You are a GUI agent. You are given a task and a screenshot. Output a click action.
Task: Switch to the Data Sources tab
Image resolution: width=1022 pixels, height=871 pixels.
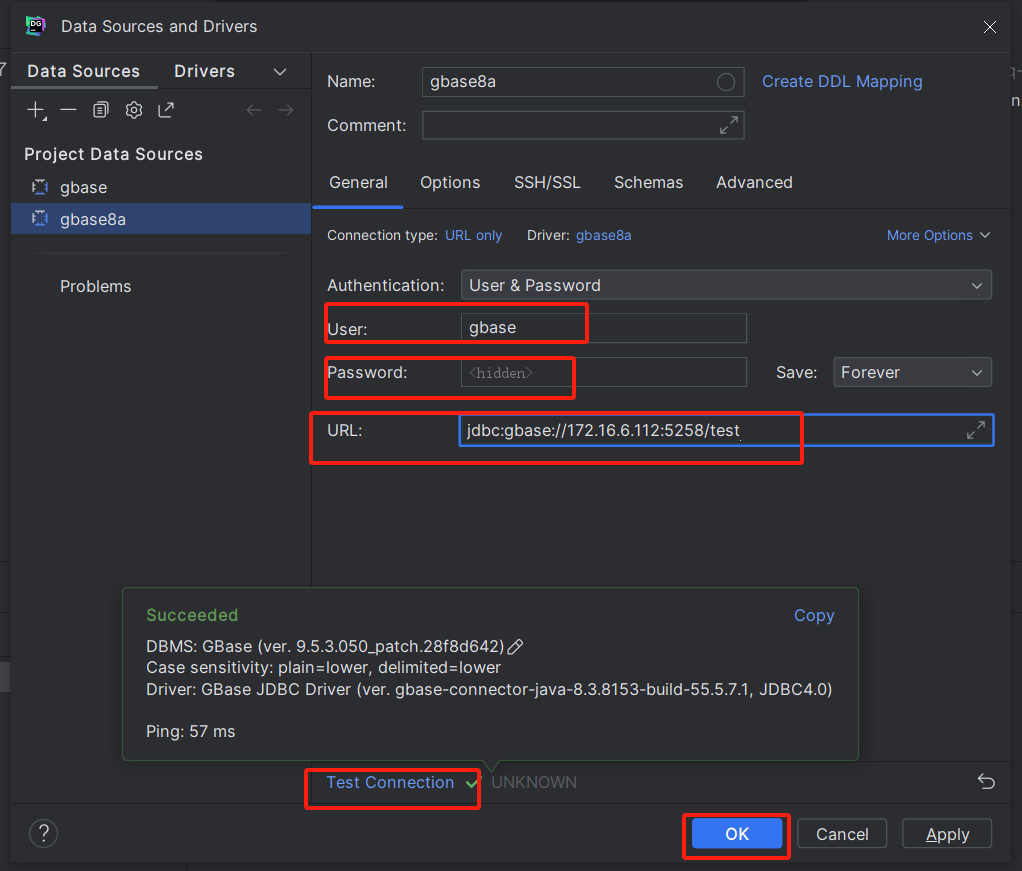(x=83, y=71)
